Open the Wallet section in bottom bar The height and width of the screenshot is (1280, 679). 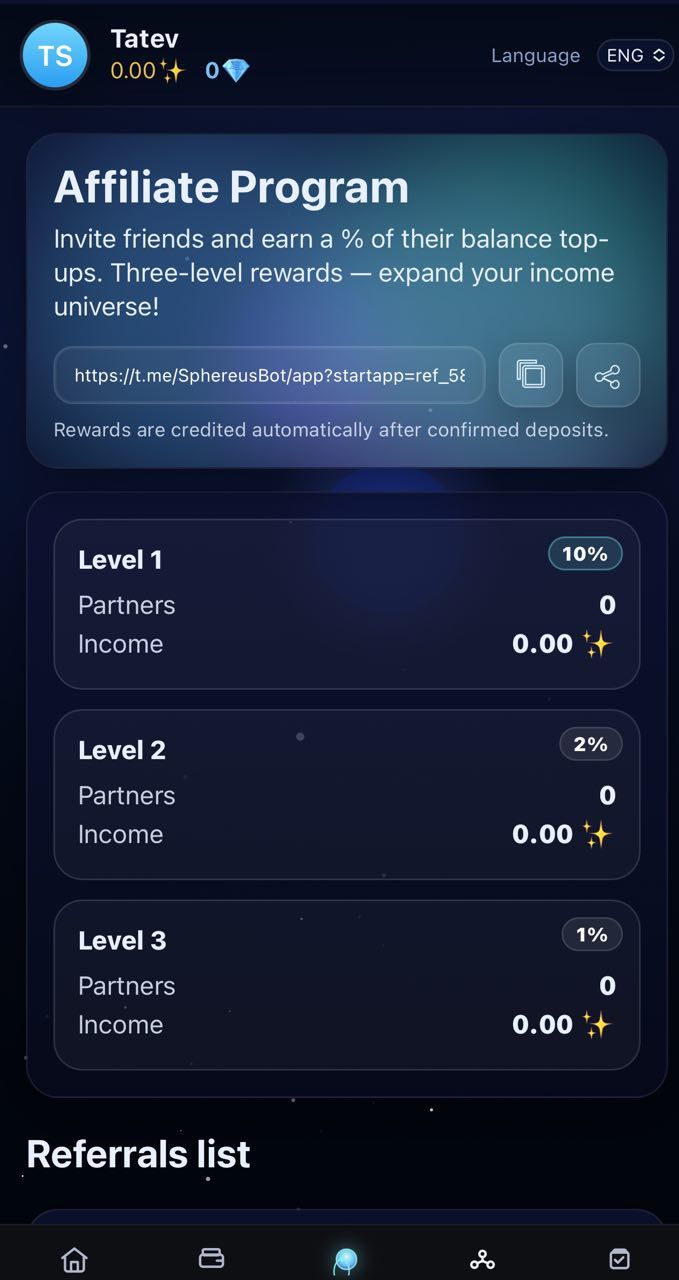(x=211, y=1258)
